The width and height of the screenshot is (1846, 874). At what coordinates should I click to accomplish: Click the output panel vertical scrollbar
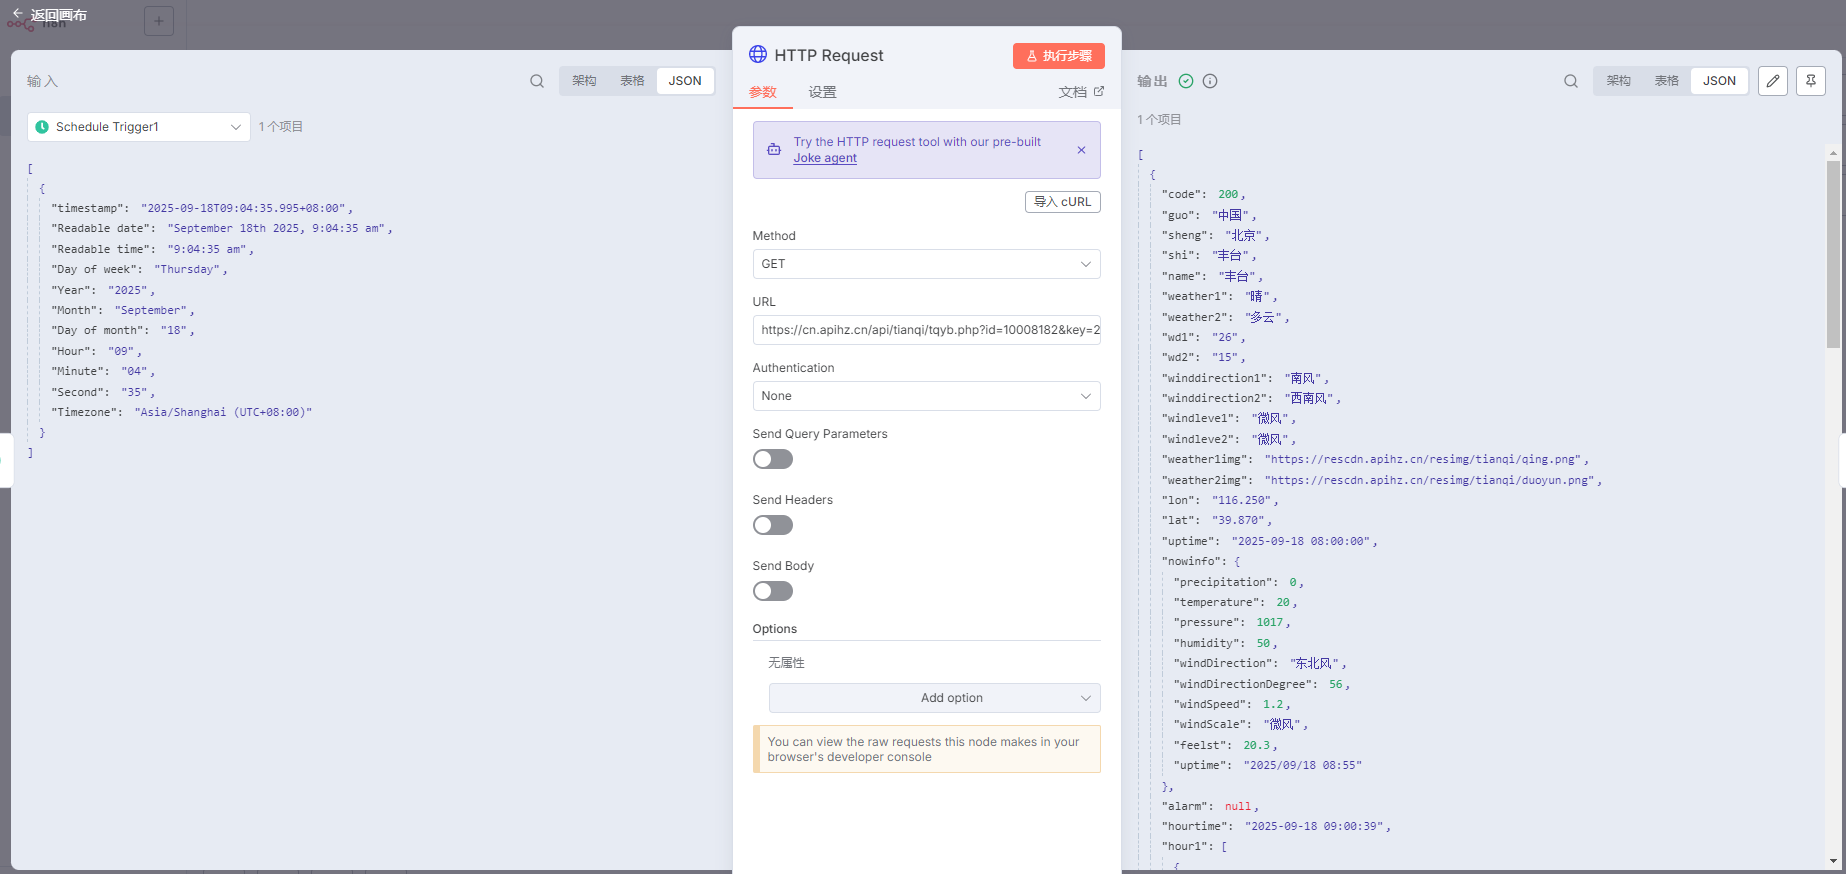pos(1833,255)
